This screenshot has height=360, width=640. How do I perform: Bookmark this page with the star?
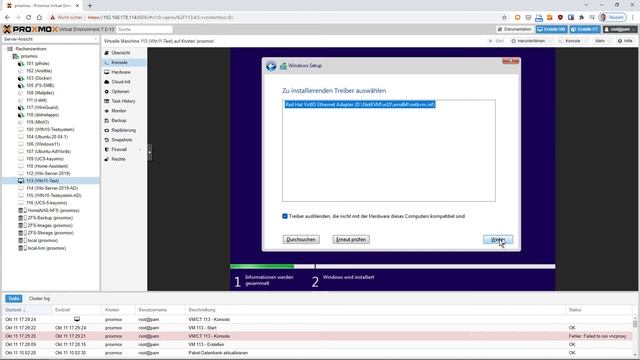pos(504,18)
